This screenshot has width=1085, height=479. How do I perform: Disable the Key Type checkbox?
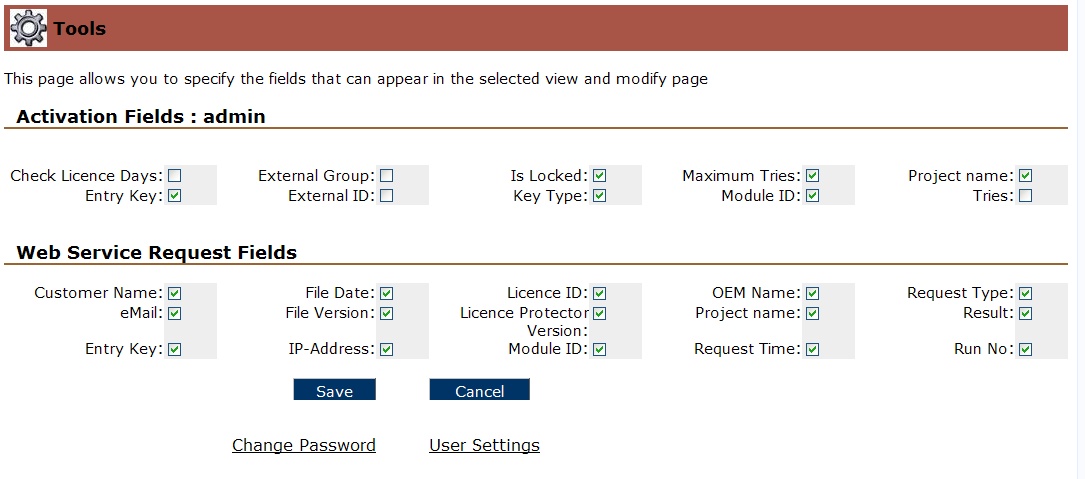599,196
